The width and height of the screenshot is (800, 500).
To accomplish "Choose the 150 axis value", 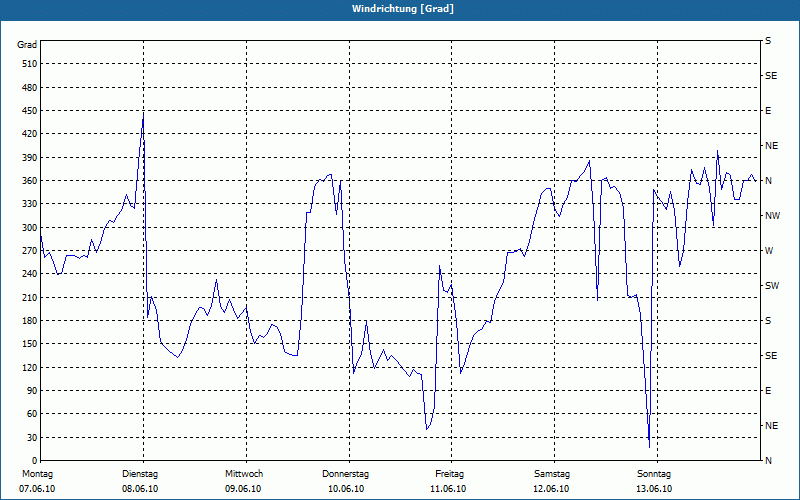I will [29, 344].
